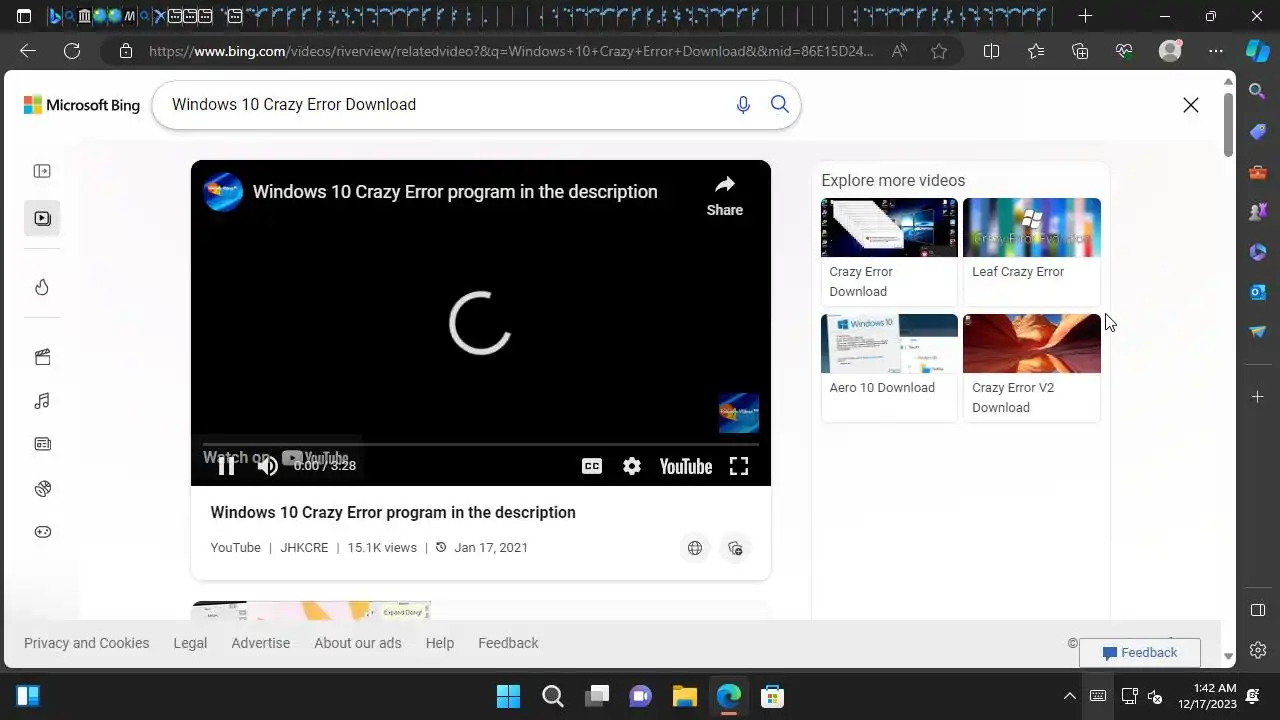The width and height of the screenshot is (1280, 720).
Task: Open the video on YouTube logo
Action: [x=686, y=466]
